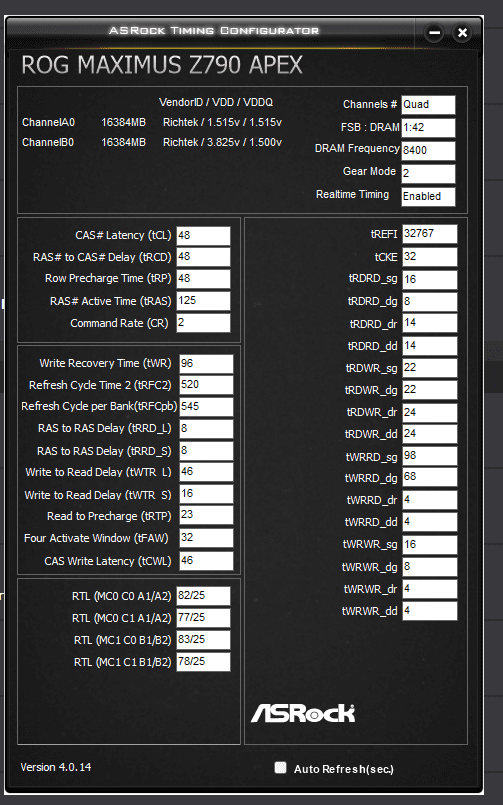Click the tWRRD_dd value field
Viewport: 503px width, 805px height.
coord(430,522)
